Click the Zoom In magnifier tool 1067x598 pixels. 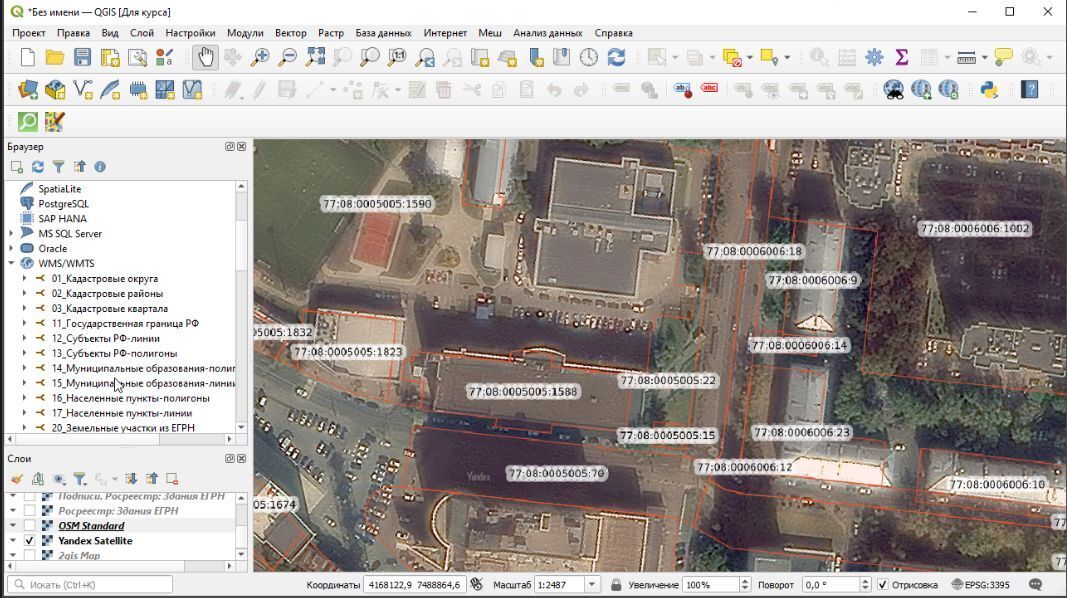tap(260, 57)
